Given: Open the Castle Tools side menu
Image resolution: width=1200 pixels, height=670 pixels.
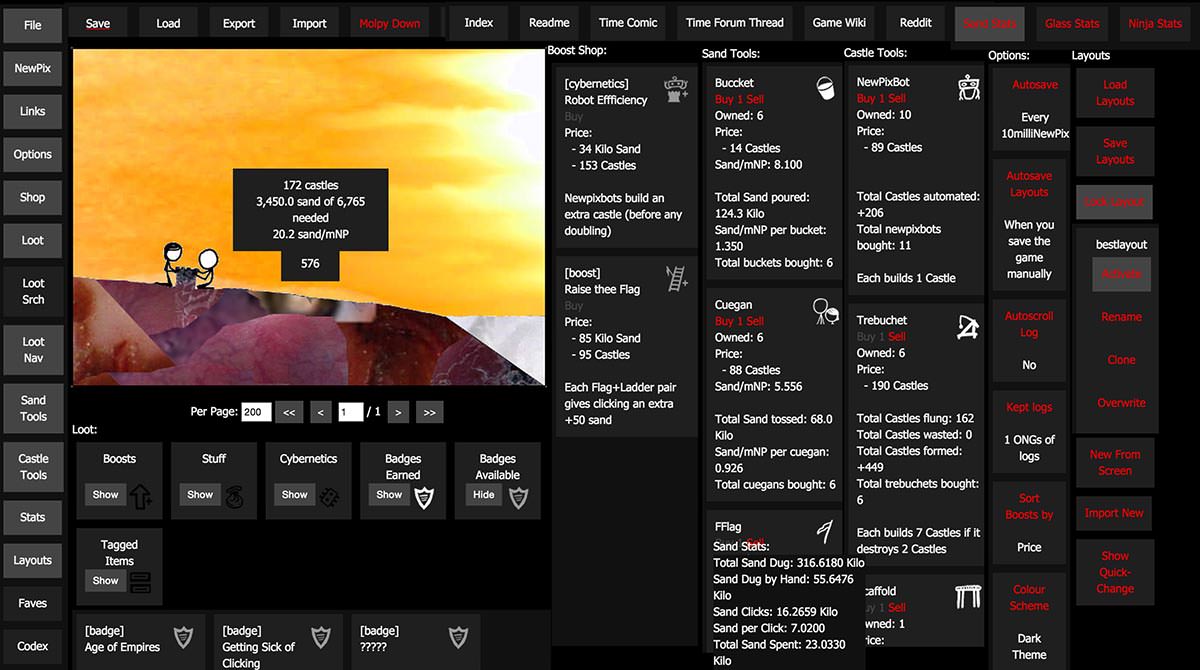Looking at the screenshot, I should tap(33, 467).
